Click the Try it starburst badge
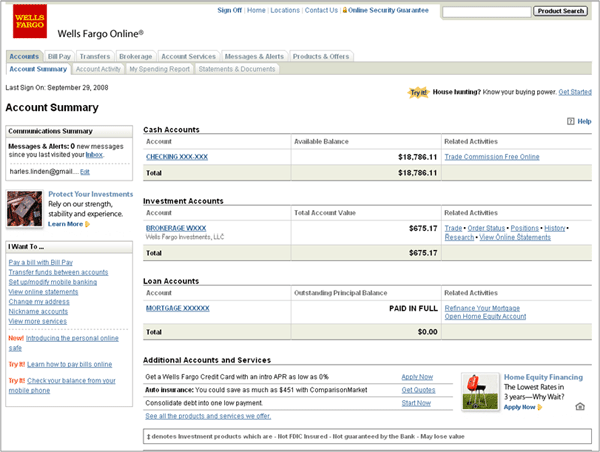 pos(418,92)
